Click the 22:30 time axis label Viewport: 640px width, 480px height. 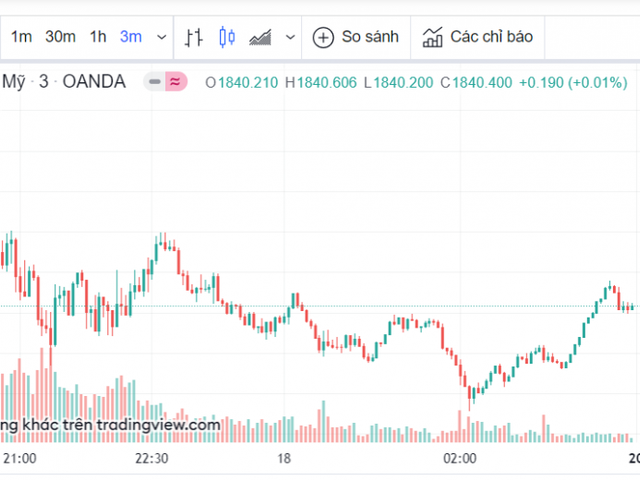(151, 457)
